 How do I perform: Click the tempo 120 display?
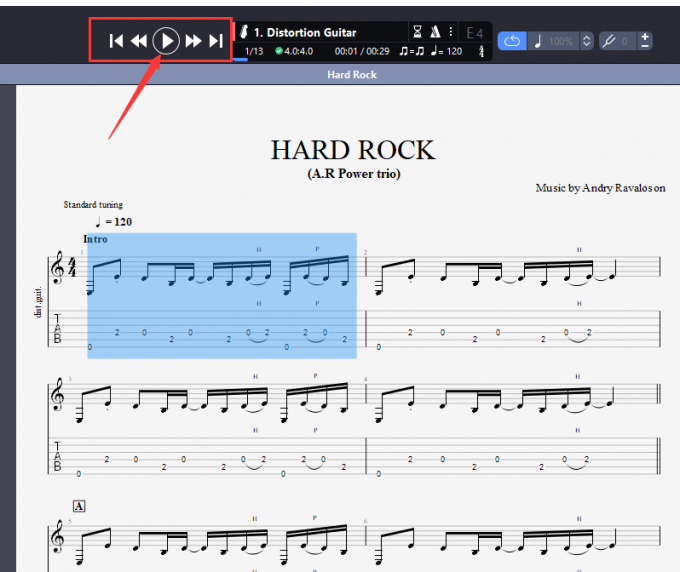click(x=446, y=51)
